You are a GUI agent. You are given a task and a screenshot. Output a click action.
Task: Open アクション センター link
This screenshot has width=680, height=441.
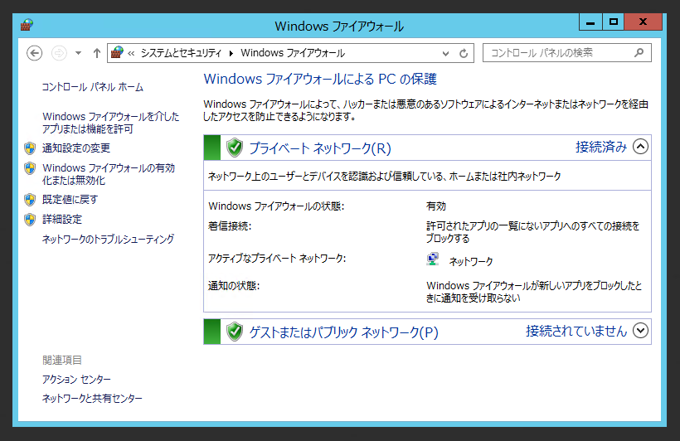tap(76, 379)
